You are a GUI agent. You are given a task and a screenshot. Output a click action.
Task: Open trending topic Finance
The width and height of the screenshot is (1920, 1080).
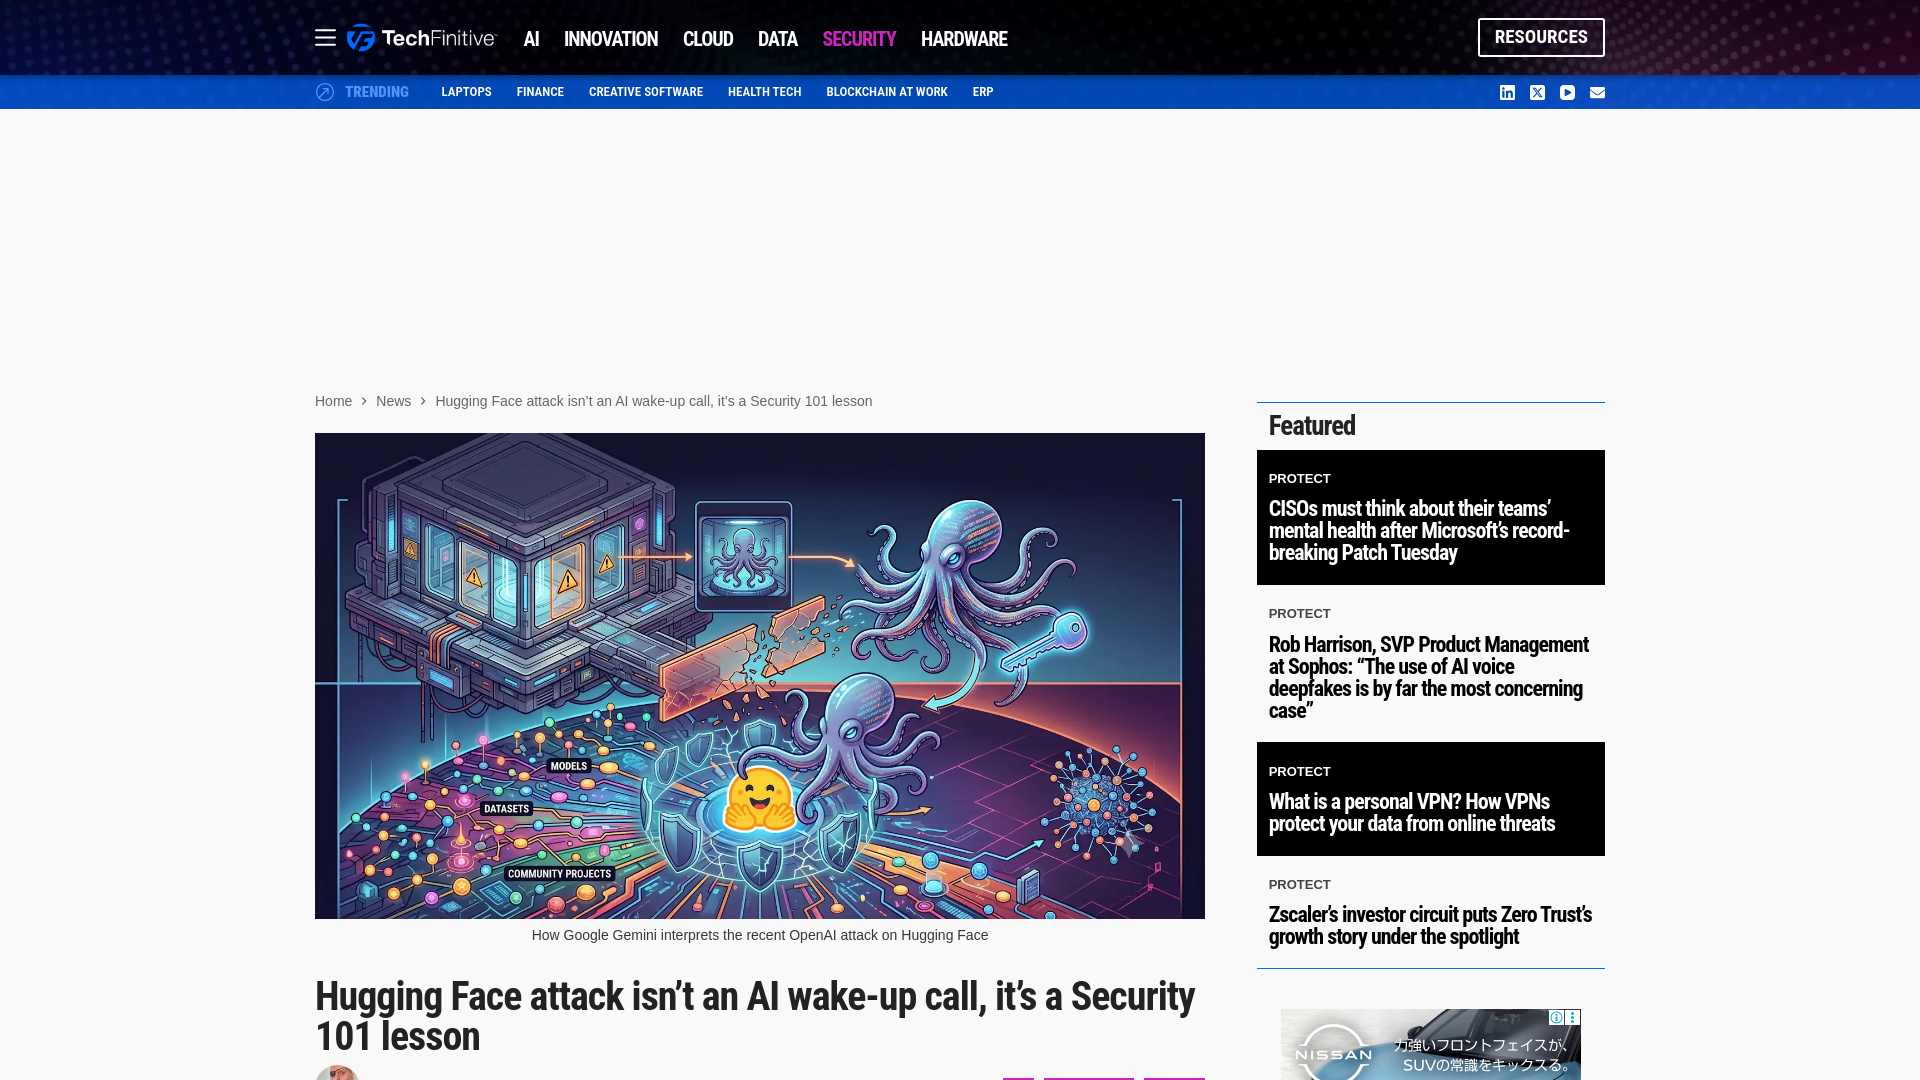point(540,92)
